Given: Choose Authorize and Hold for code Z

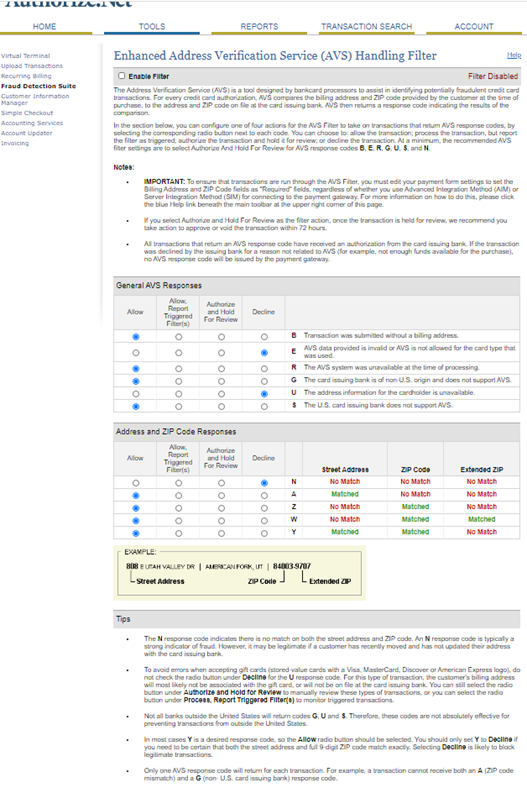Looking at the screenshot, I should click(221, 508).
